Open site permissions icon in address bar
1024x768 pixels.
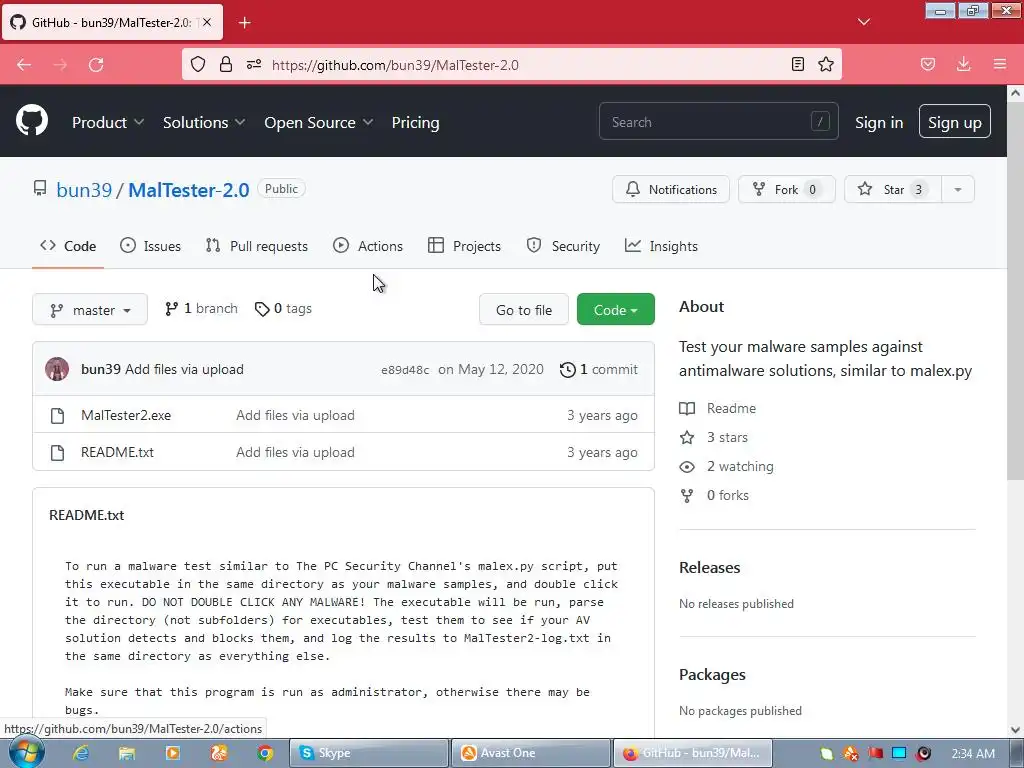point(254,64)
